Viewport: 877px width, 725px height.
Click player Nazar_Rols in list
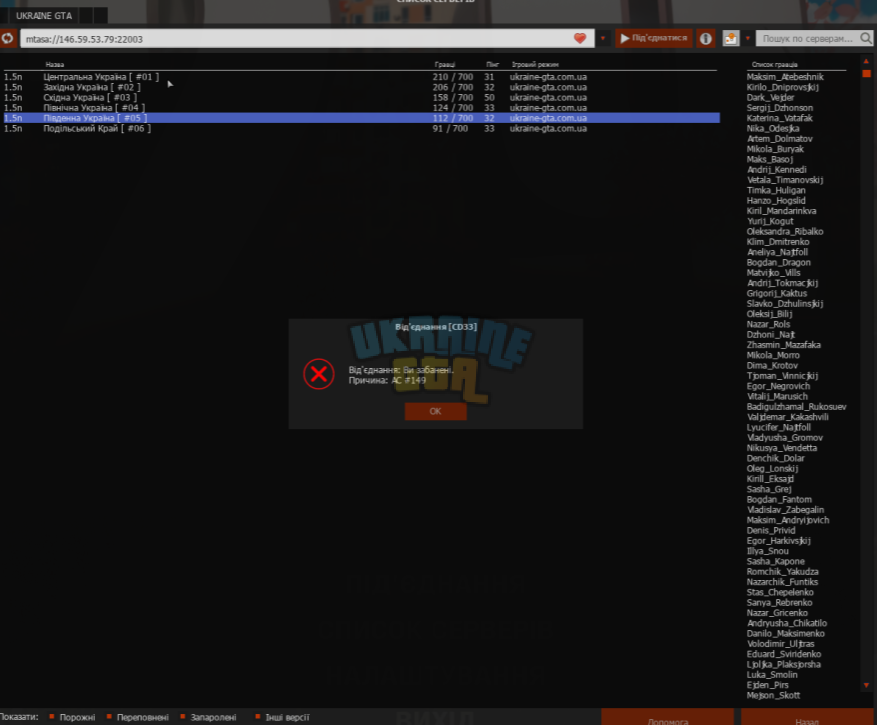click(x=768, y=324)
